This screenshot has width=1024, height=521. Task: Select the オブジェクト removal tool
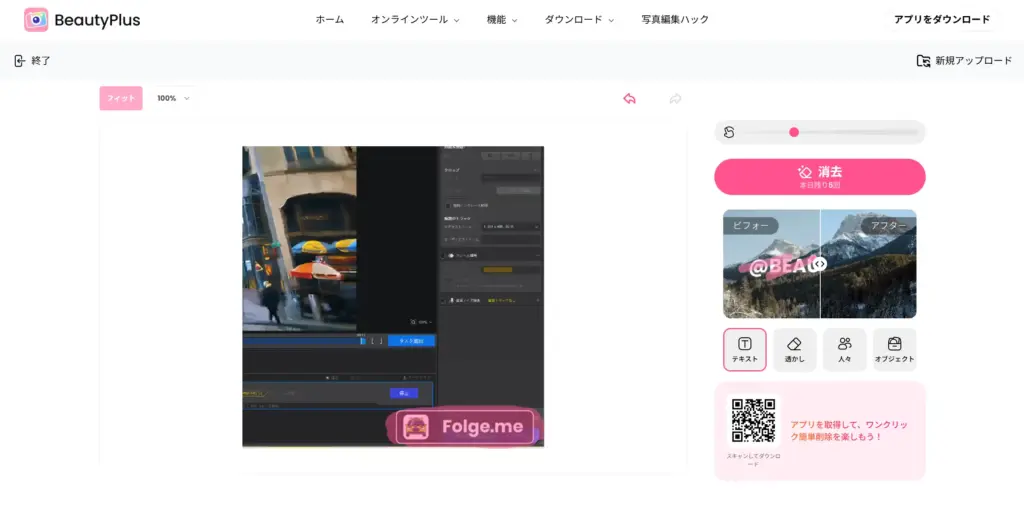(x=894, y=350)
